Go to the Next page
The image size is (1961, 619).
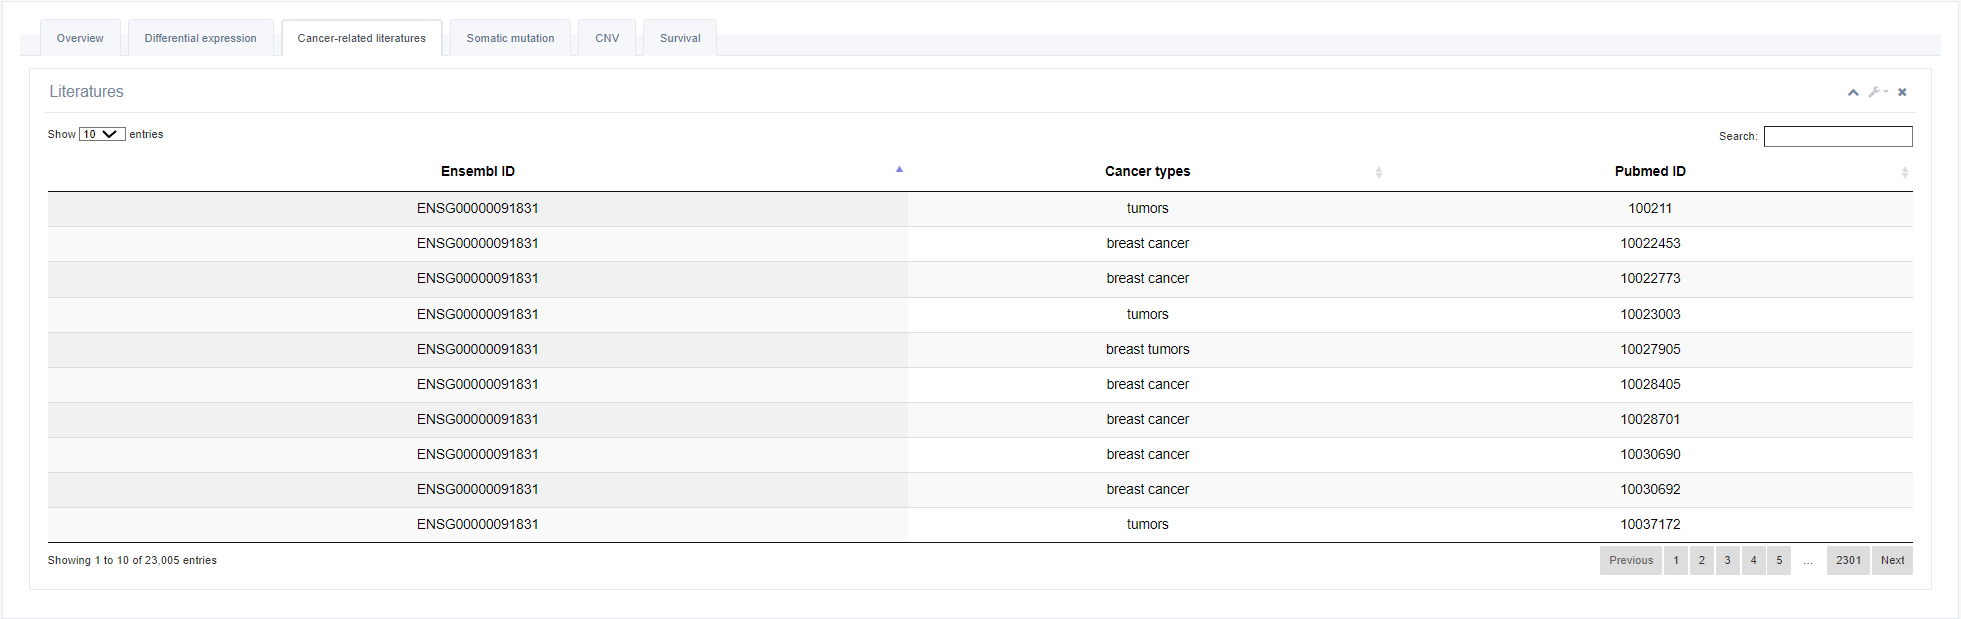coord(1892,560)
